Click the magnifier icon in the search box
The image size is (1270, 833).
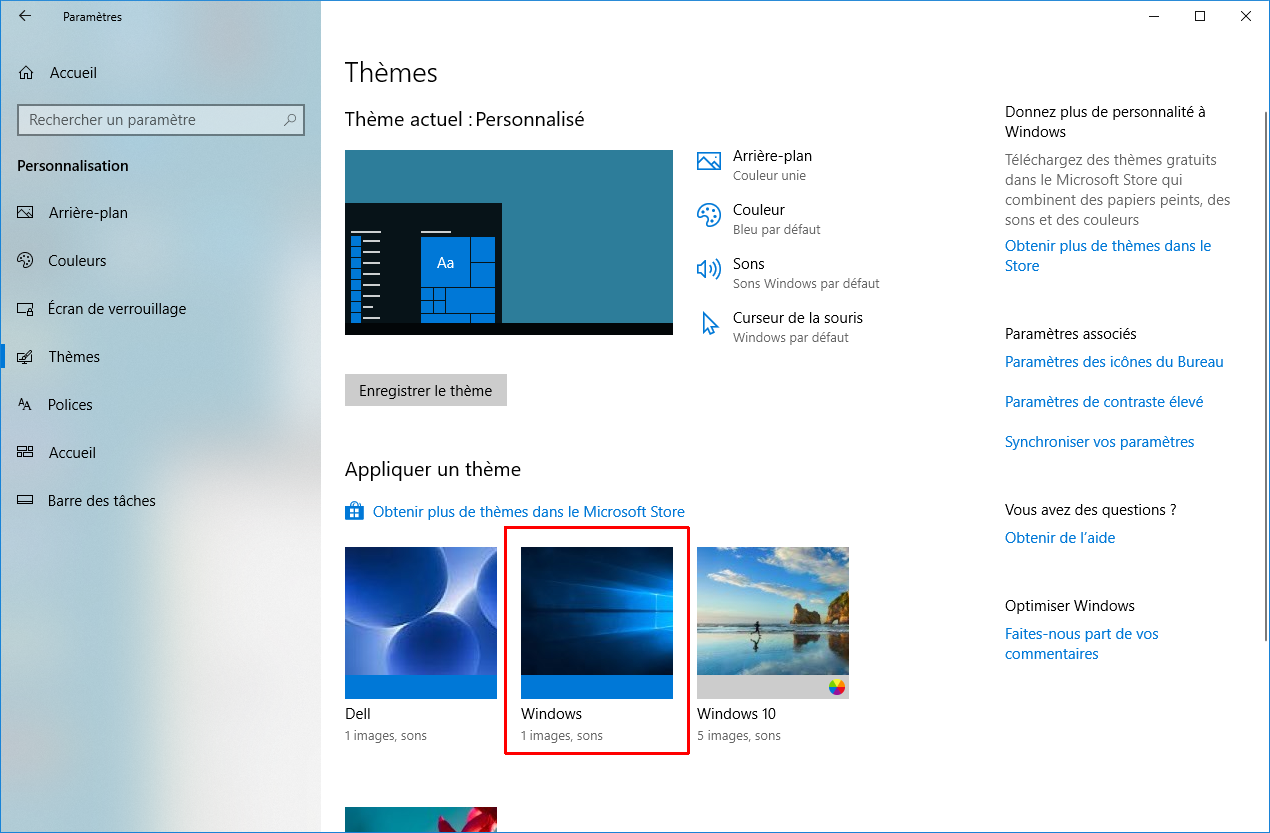(290, 120)
